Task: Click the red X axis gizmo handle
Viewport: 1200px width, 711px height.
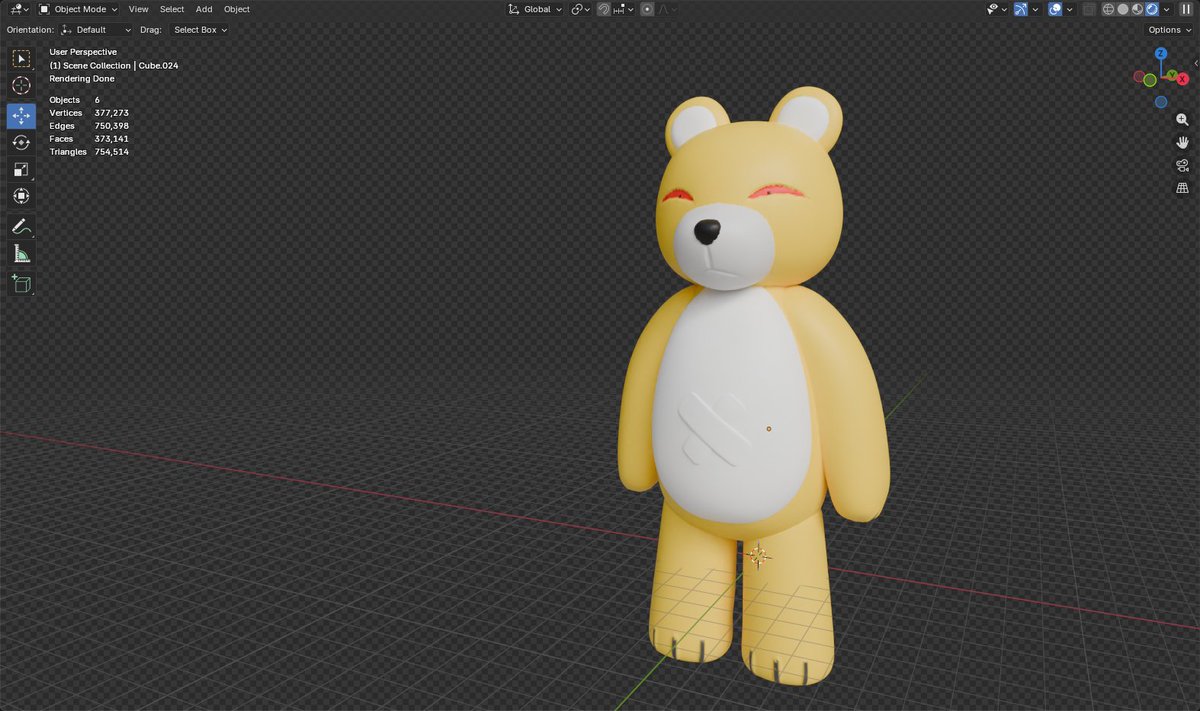Action: [1183, 79]
